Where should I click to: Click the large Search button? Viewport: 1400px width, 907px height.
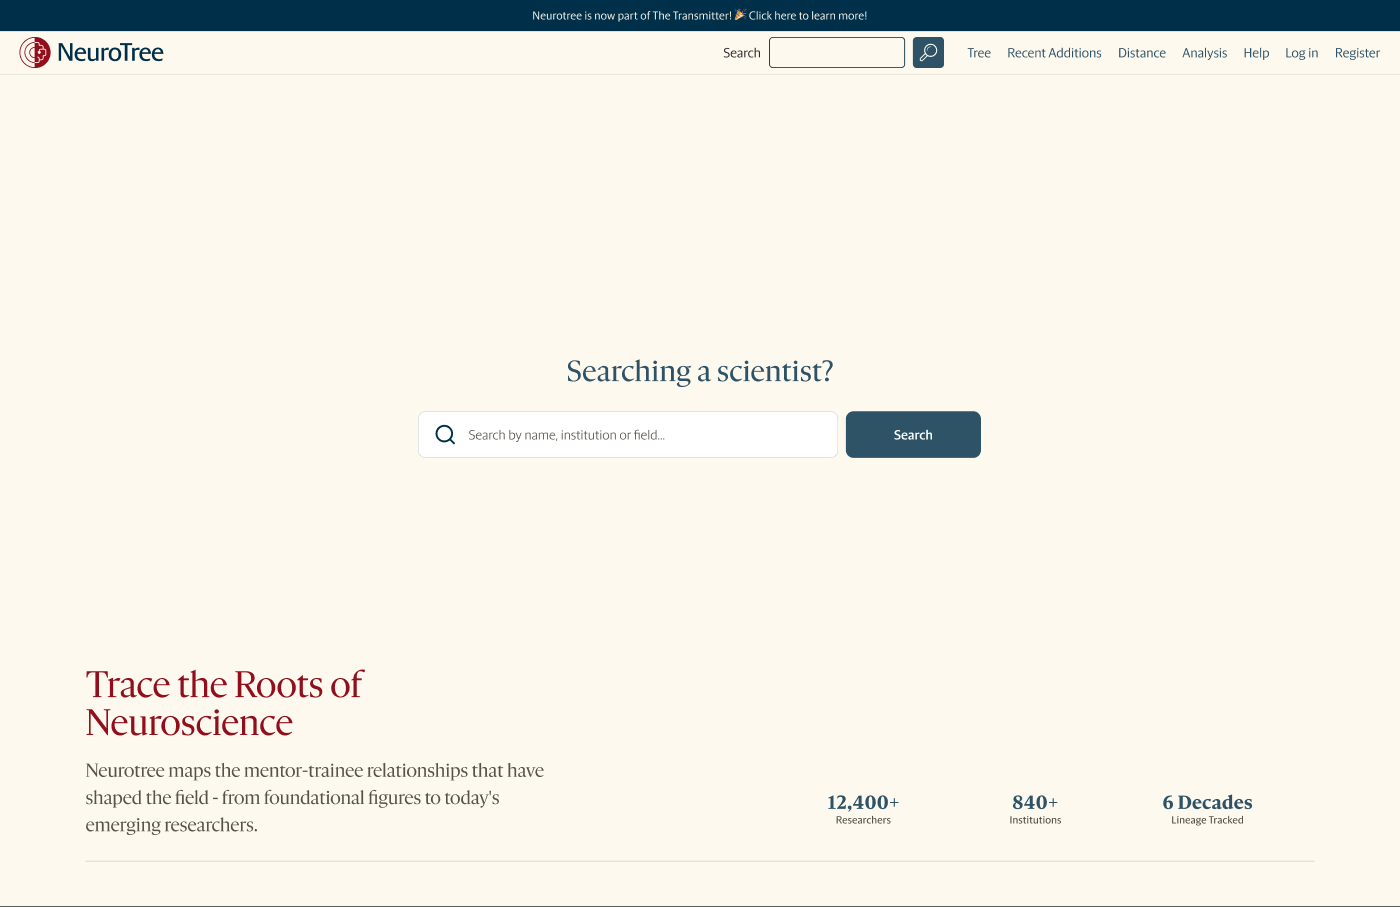(913, 435)
